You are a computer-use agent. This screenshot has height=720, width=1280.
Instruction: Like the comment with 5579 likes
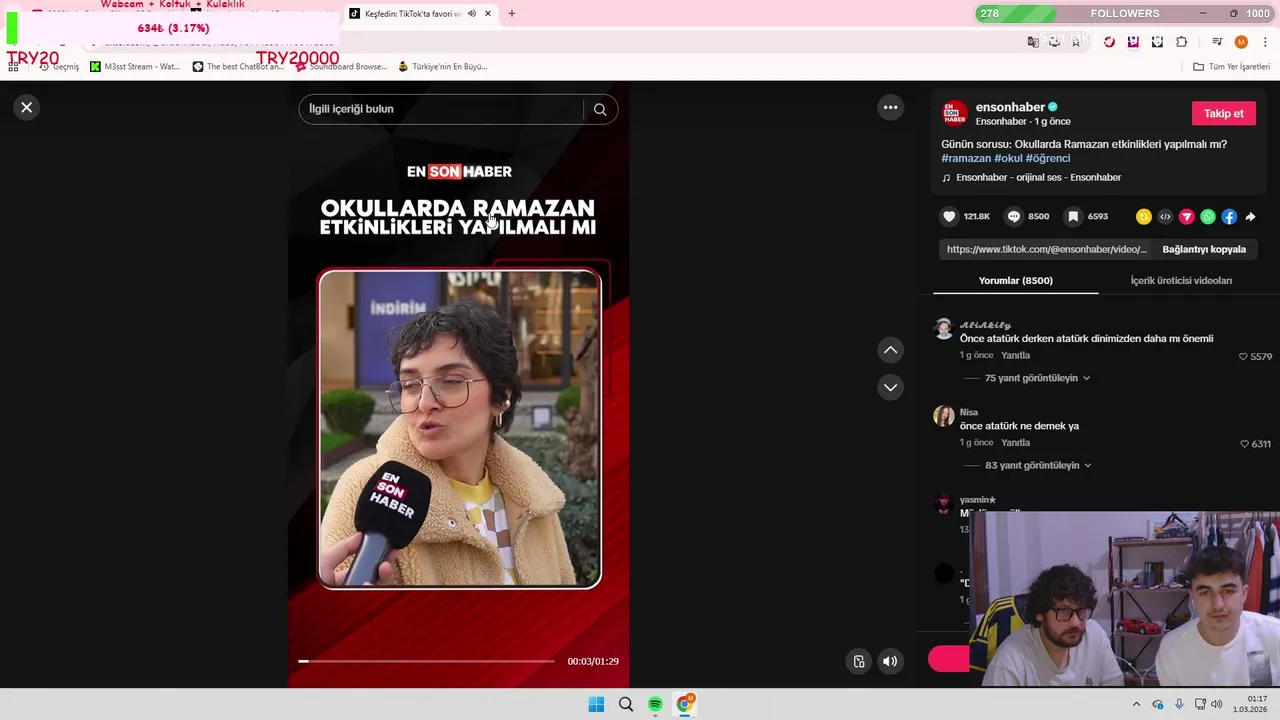point(1243,357)
